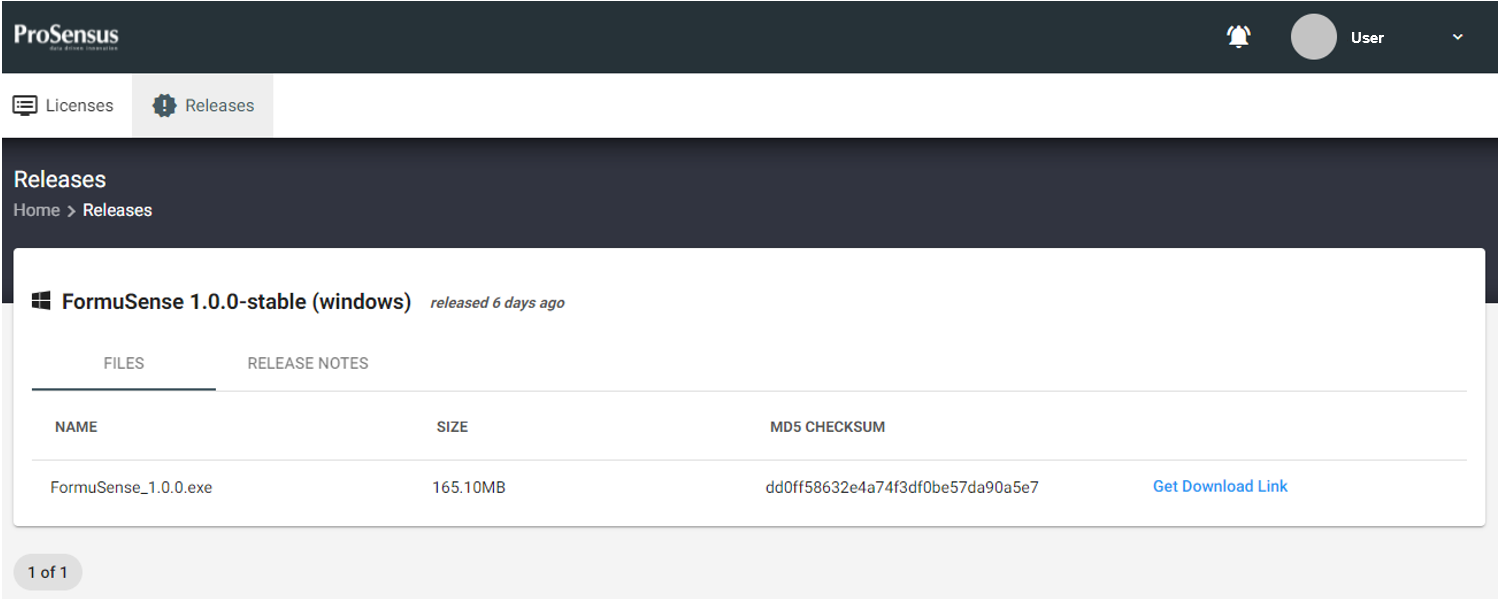The height and width of the screenshot is (599, 1500).
Task: Click the 1 of 1 pagination control
Action: tap(47, 572)
